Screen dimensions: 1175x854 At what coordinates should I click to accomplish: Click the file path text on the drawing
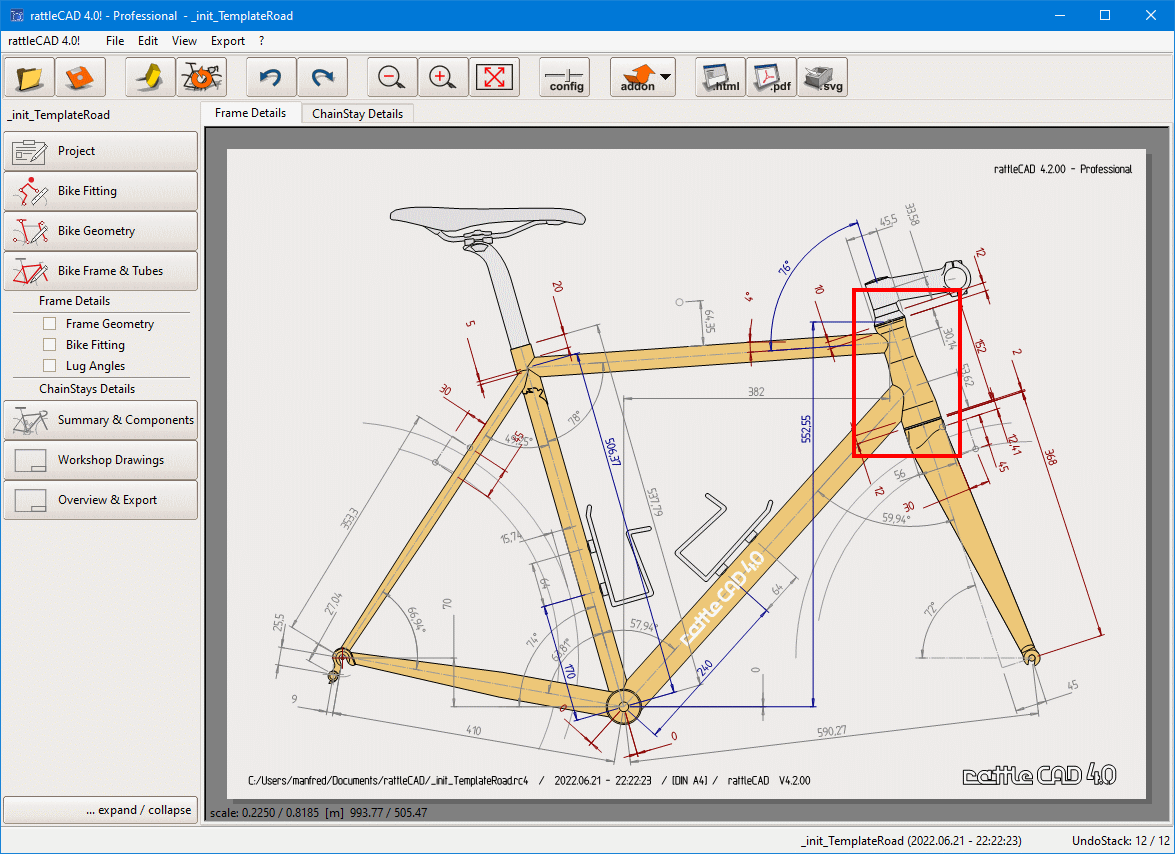(388, 781)
